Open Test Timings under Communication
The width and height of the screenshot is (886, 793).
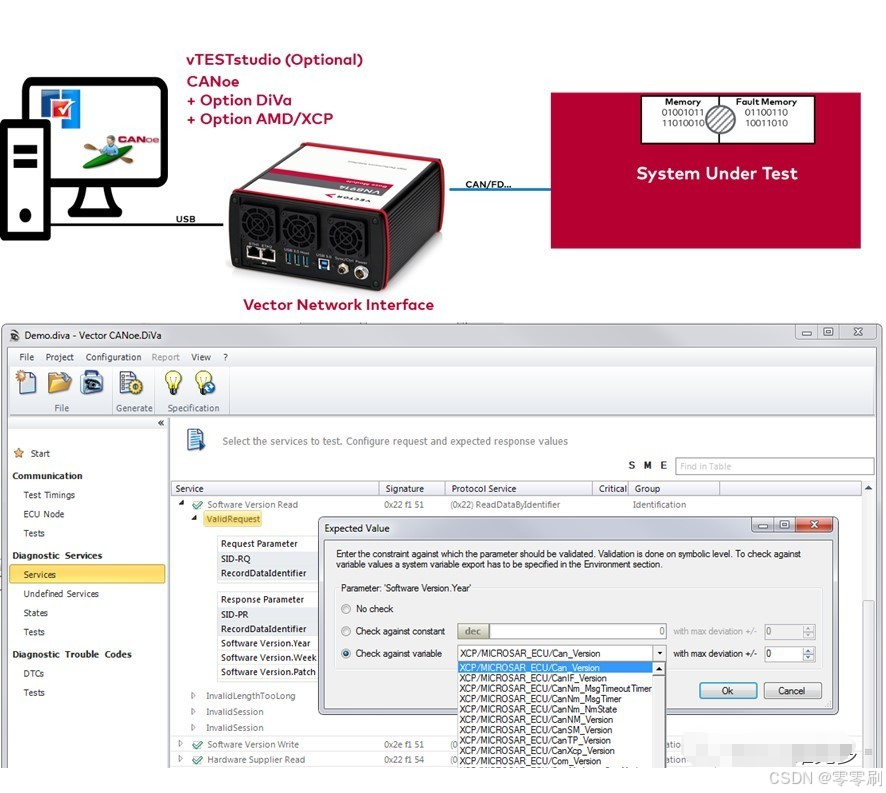coord(49,495)
